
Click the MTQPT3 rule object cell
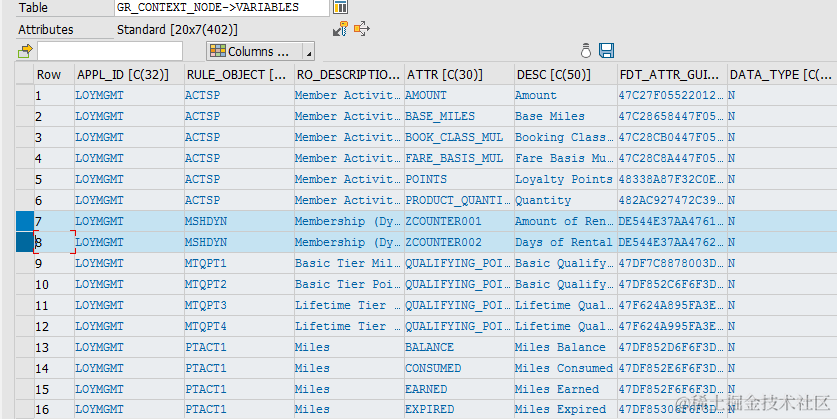(x=239, y=305)
